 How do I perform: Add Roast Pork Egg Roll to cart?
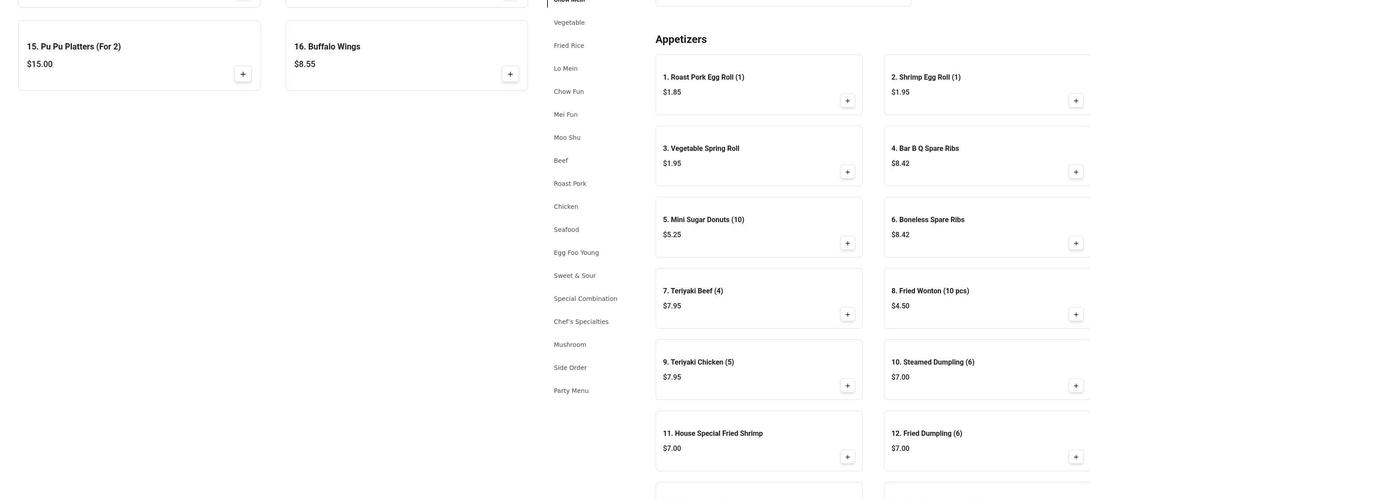coord(847,101)
